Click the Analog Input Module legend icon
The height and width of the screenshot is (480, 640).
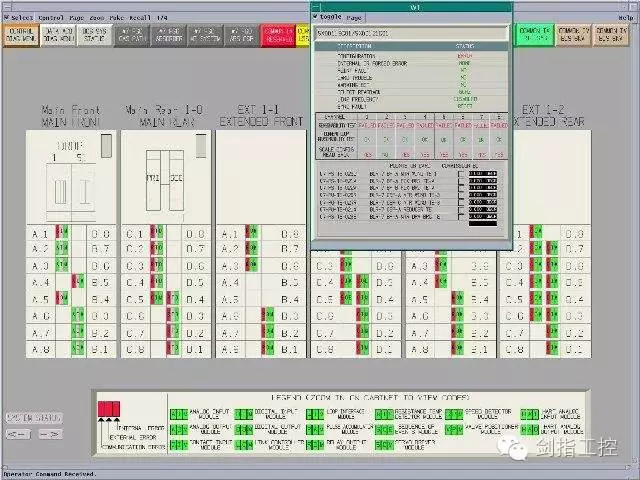point(177,412)
